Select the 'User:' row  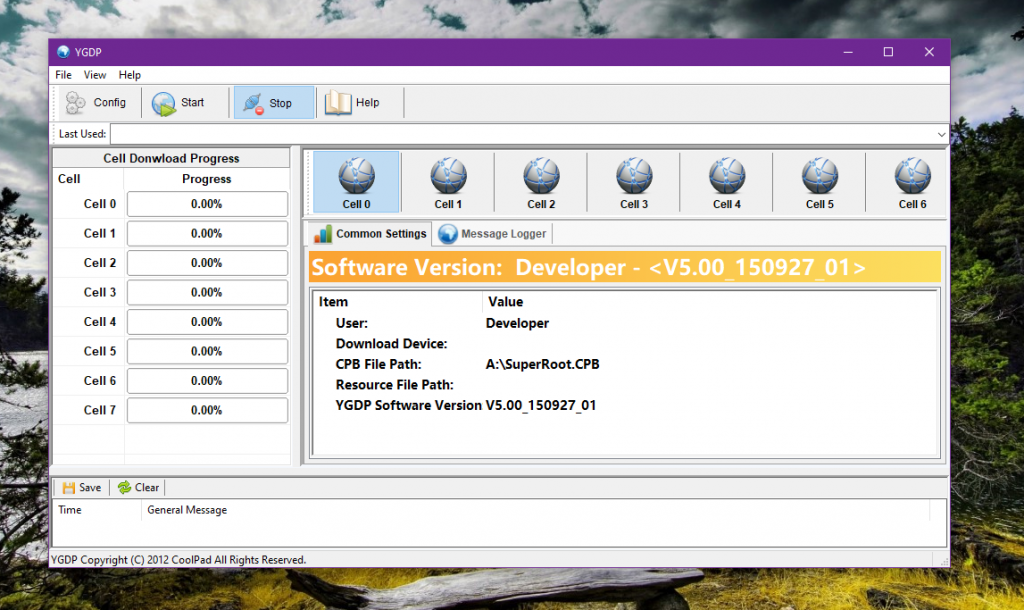click(626, 323)
